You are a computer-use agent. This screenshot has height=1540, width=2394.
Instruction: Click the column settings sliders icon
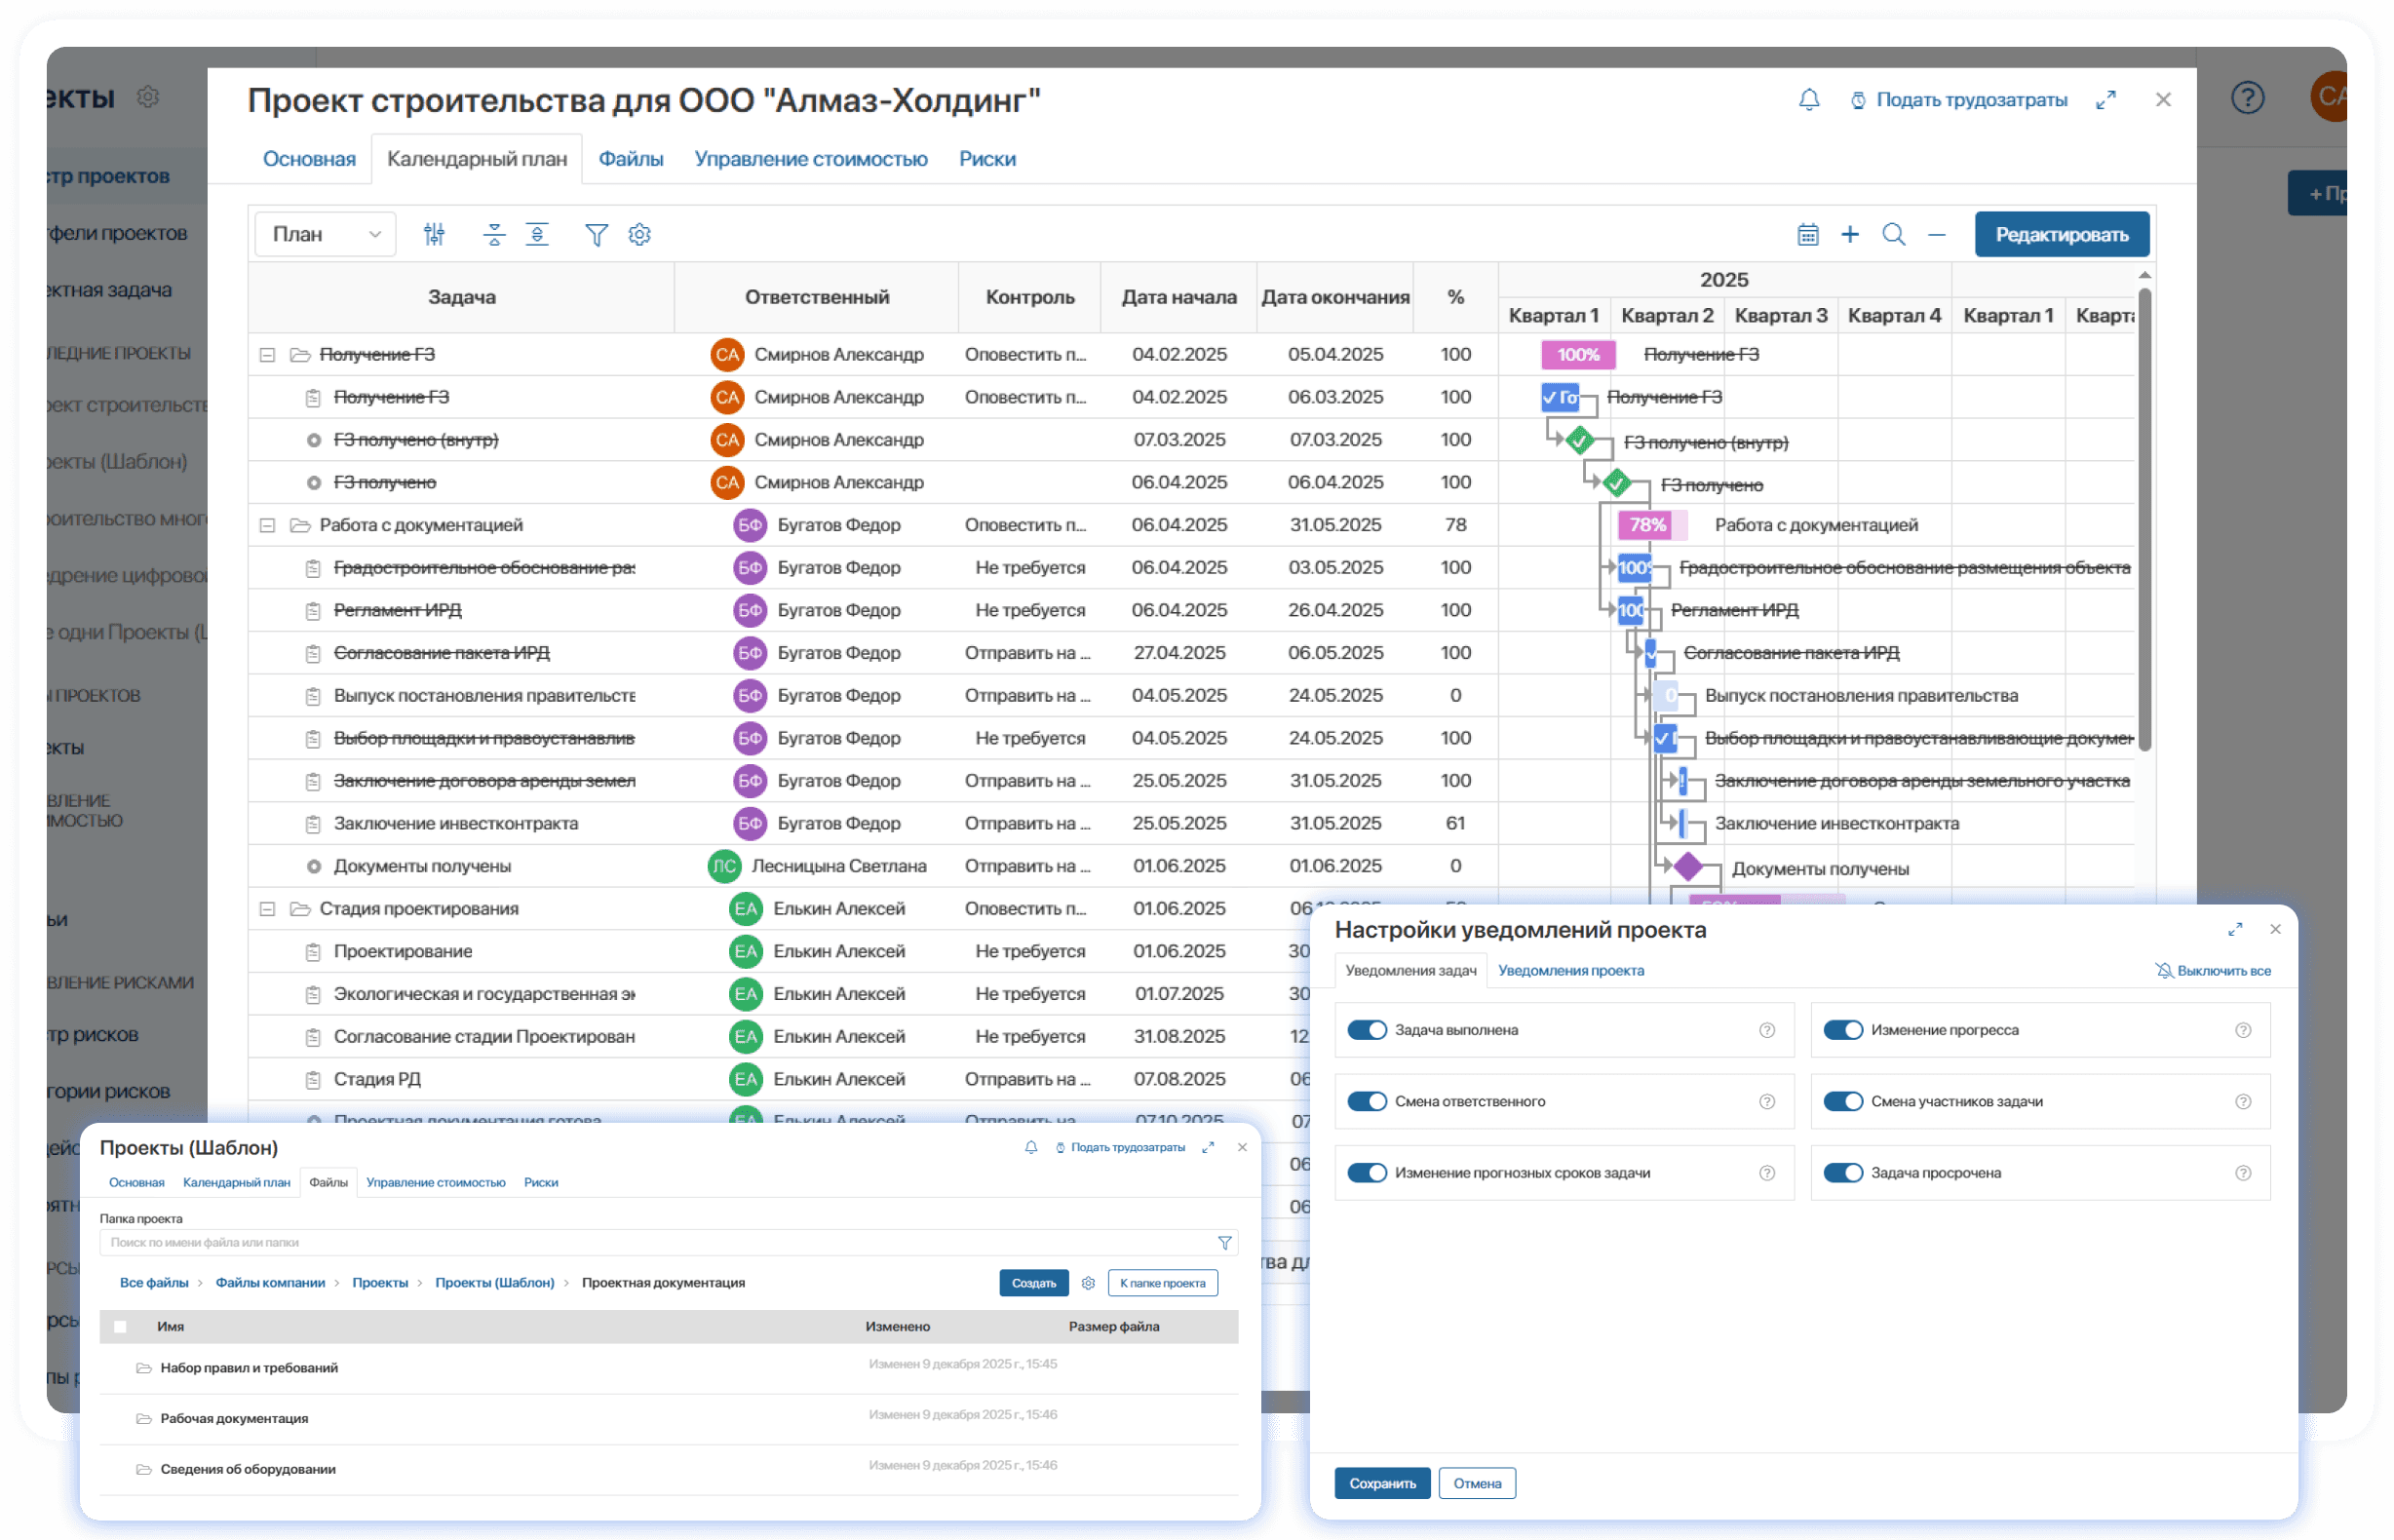tap(434, 235)
